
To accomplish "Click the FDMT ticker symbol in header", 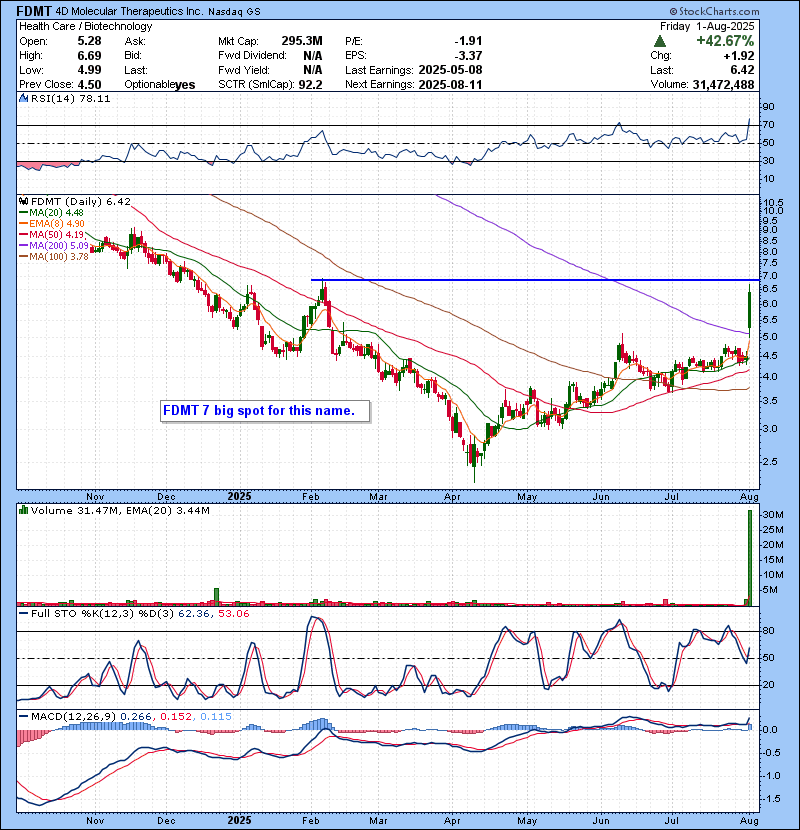I will coord(34,11).
